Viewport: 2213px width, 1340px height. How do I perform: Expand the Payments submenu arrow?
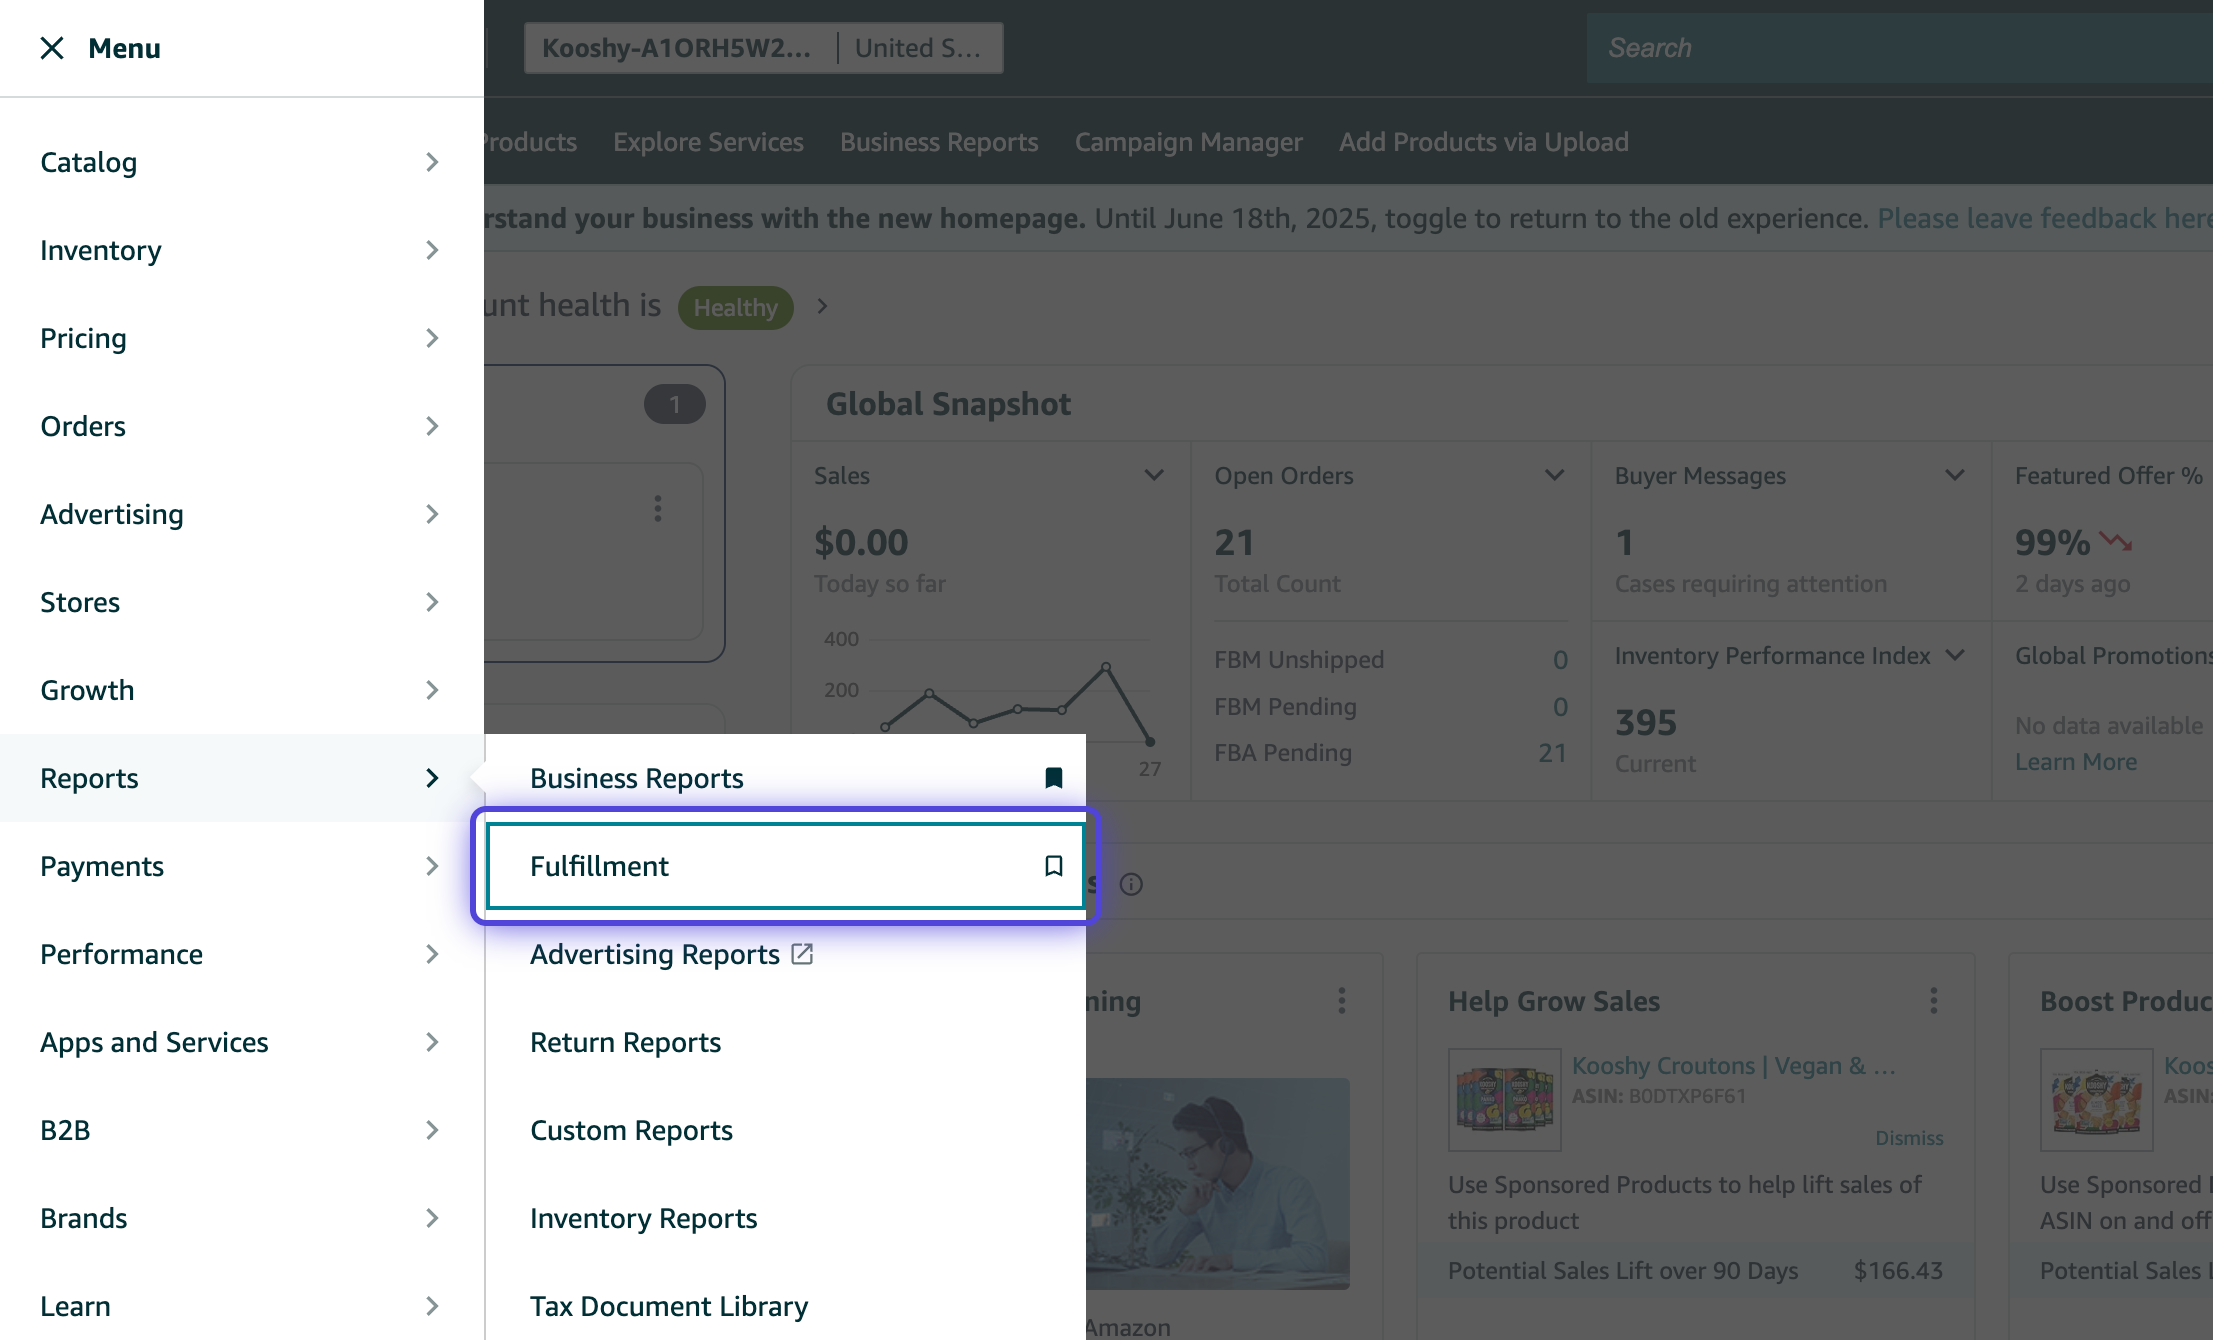(x=432, y=866)
